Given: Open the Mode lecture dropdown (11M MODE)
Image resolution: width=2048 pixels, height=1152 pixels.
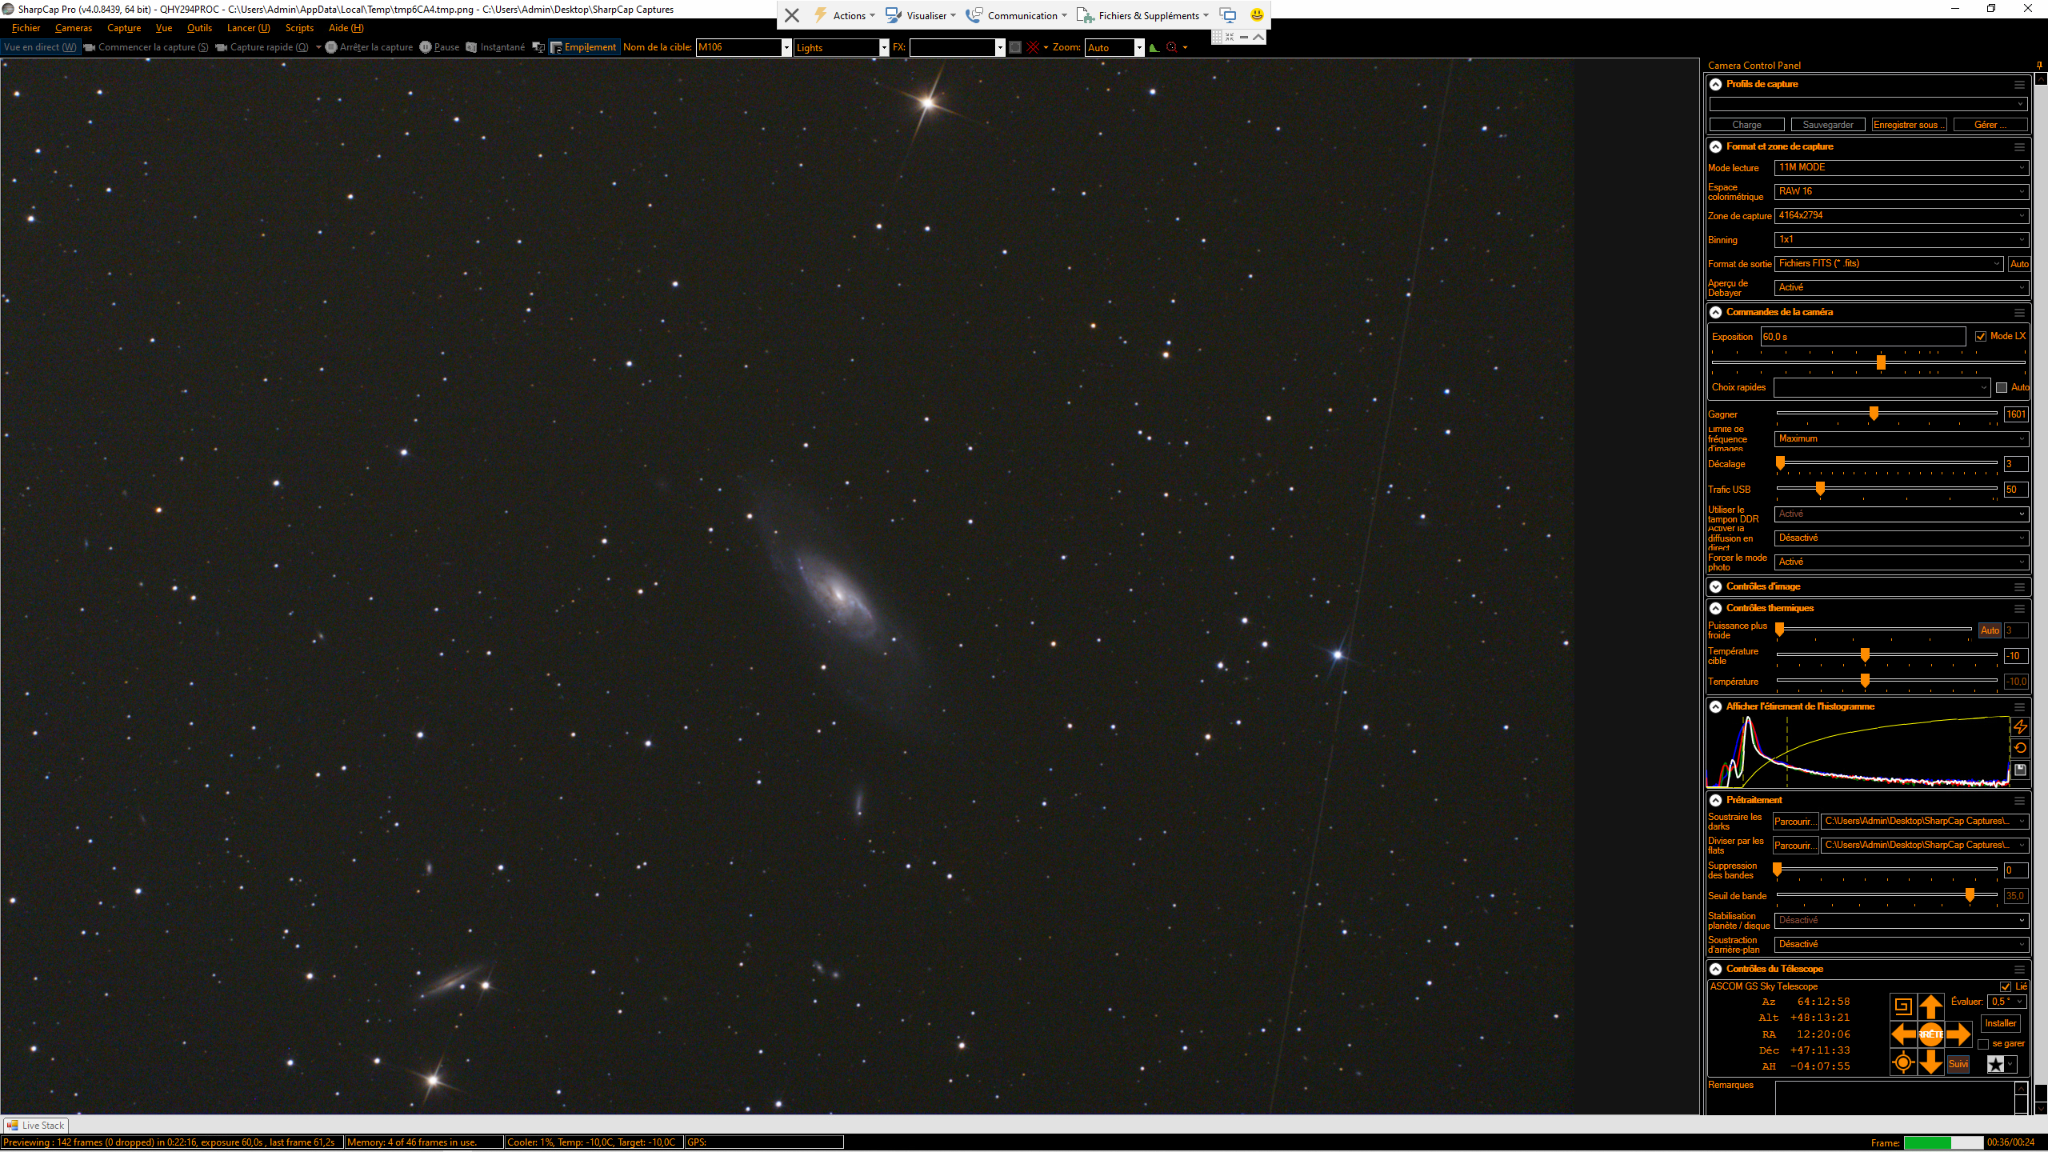Looking at the screenshot, I should [1901, 167].
